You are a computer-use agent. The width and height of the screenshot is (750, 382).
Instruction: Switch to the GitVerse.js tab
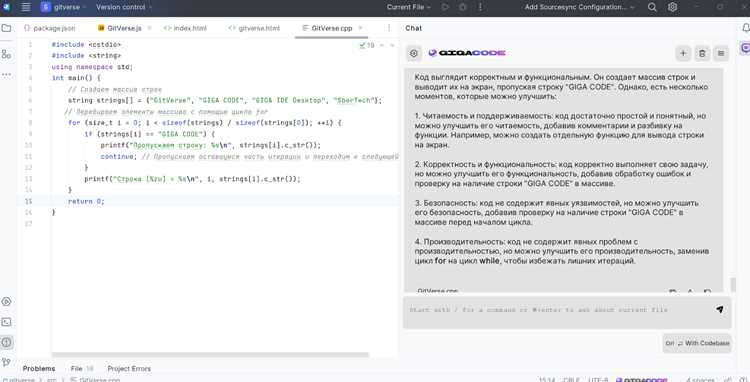coord(120,28)
